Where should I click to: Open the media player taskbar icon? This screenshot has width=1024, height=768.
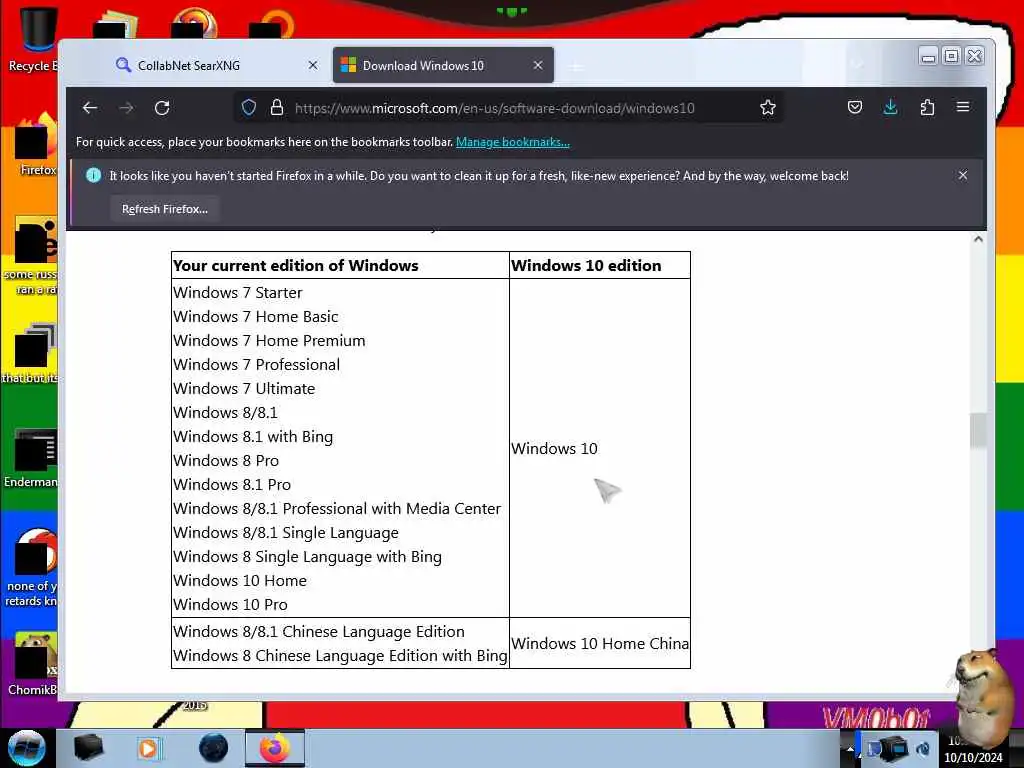tap(148, 748)
